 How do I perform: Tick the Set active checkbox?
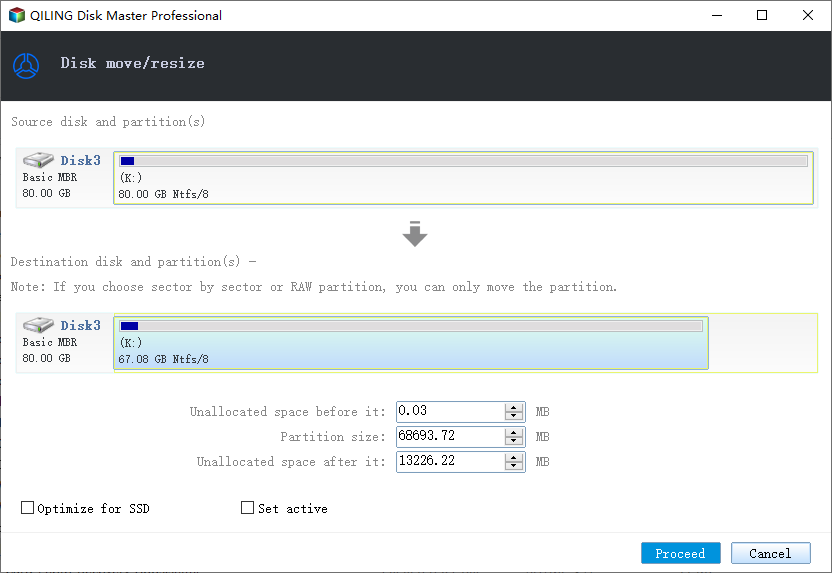pos(247,508)
